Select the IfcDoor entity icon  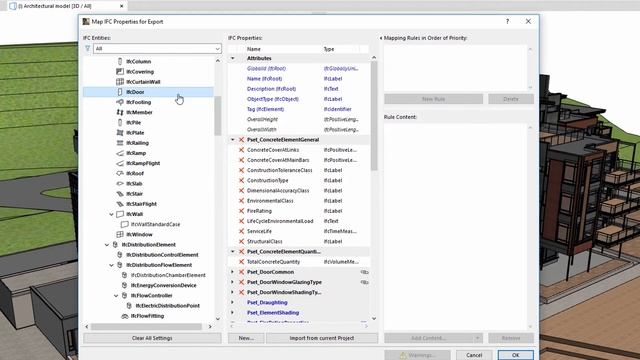pyautogui.click(x=120, y=92)
